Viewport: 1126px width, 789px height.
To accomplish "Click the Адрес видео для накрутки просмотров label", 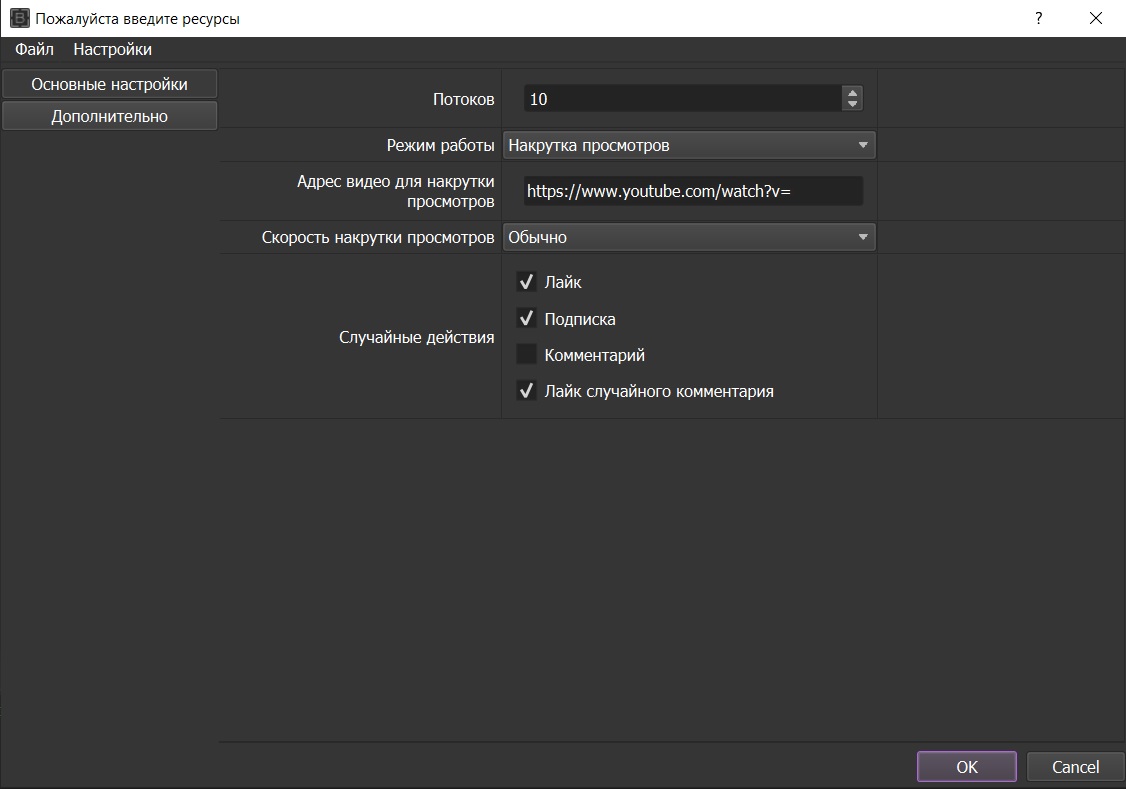I will point(396,191).
